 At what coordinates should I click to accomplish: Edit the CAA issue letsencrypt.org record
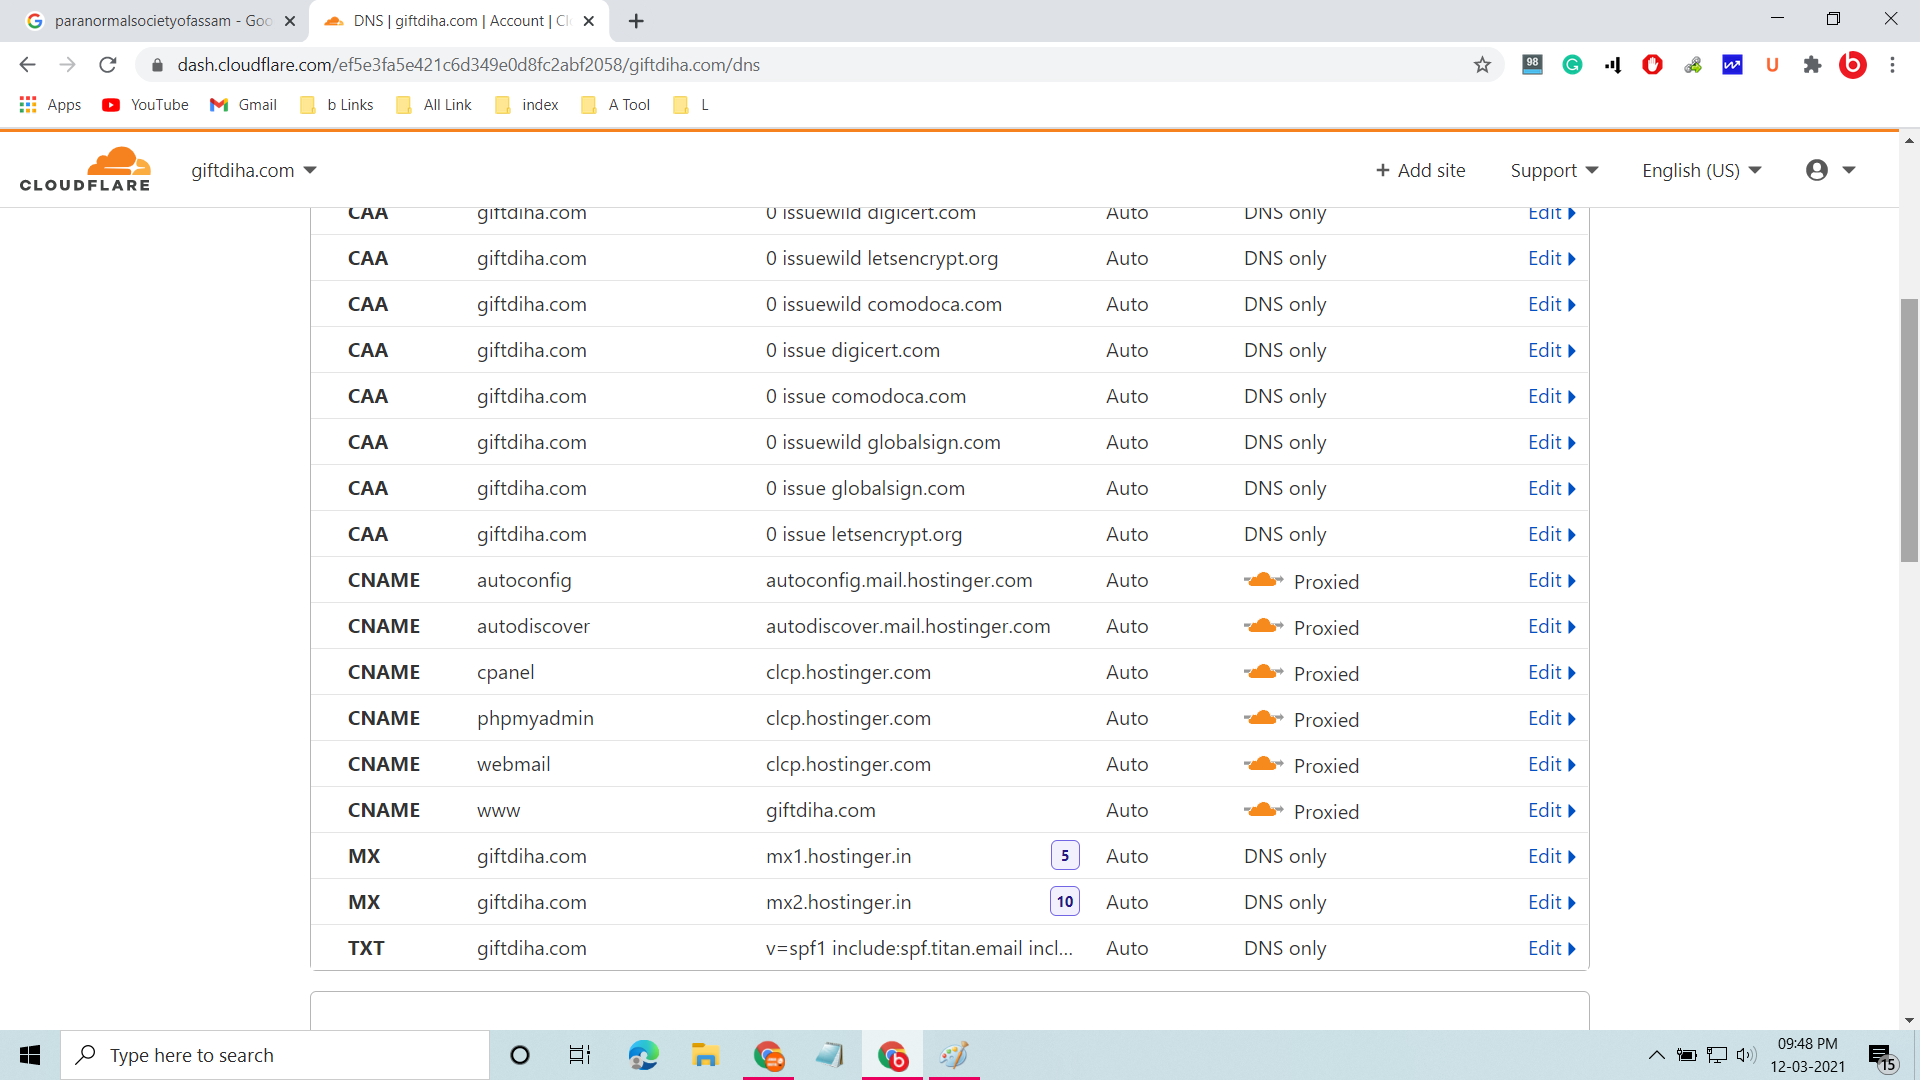1551,534
